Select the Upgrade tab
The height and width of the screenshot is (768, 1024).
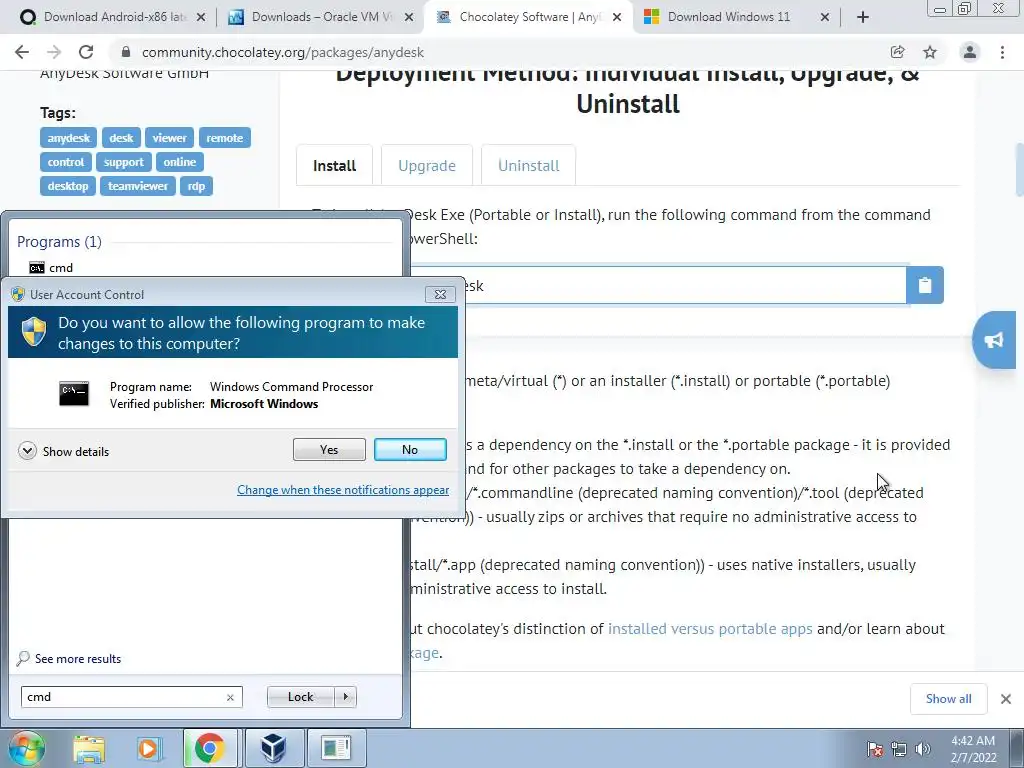point(427,166)
